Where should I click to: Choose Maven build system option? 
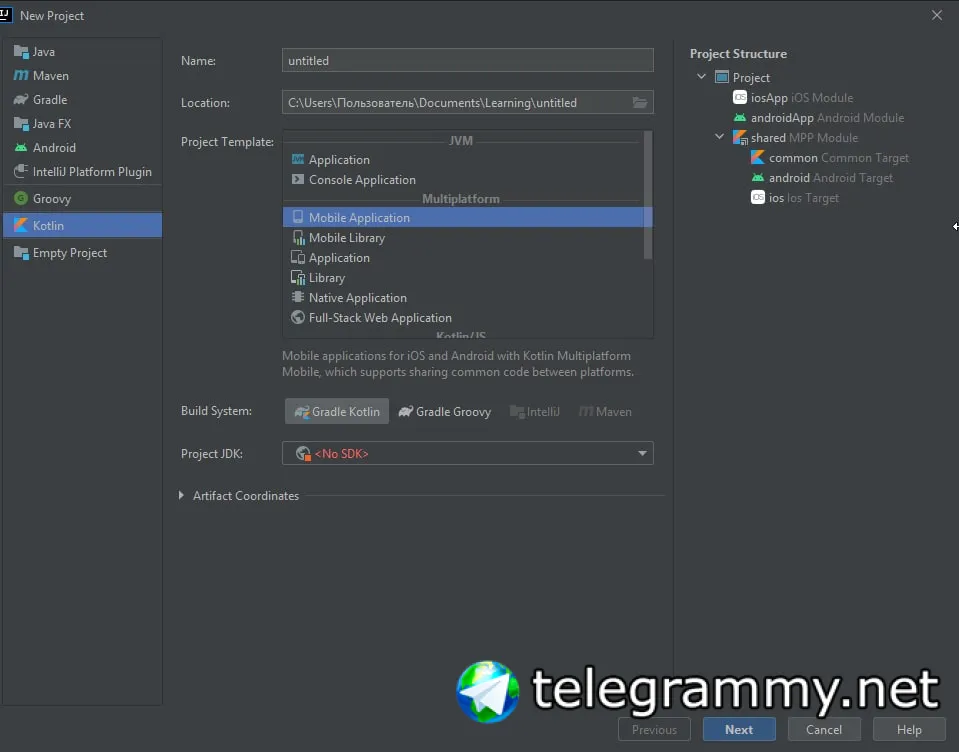(x=605, y=411)
